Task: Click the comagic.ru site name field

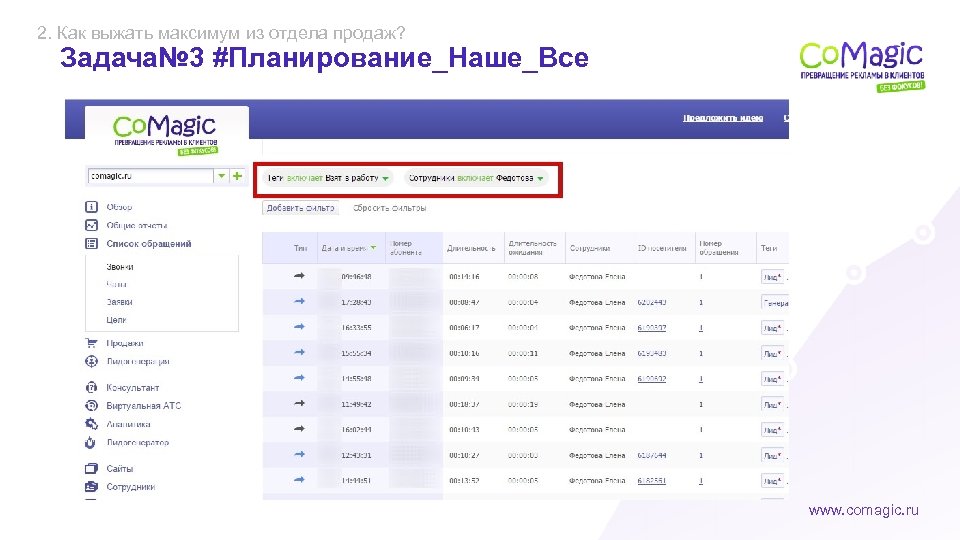Action: 151,176
